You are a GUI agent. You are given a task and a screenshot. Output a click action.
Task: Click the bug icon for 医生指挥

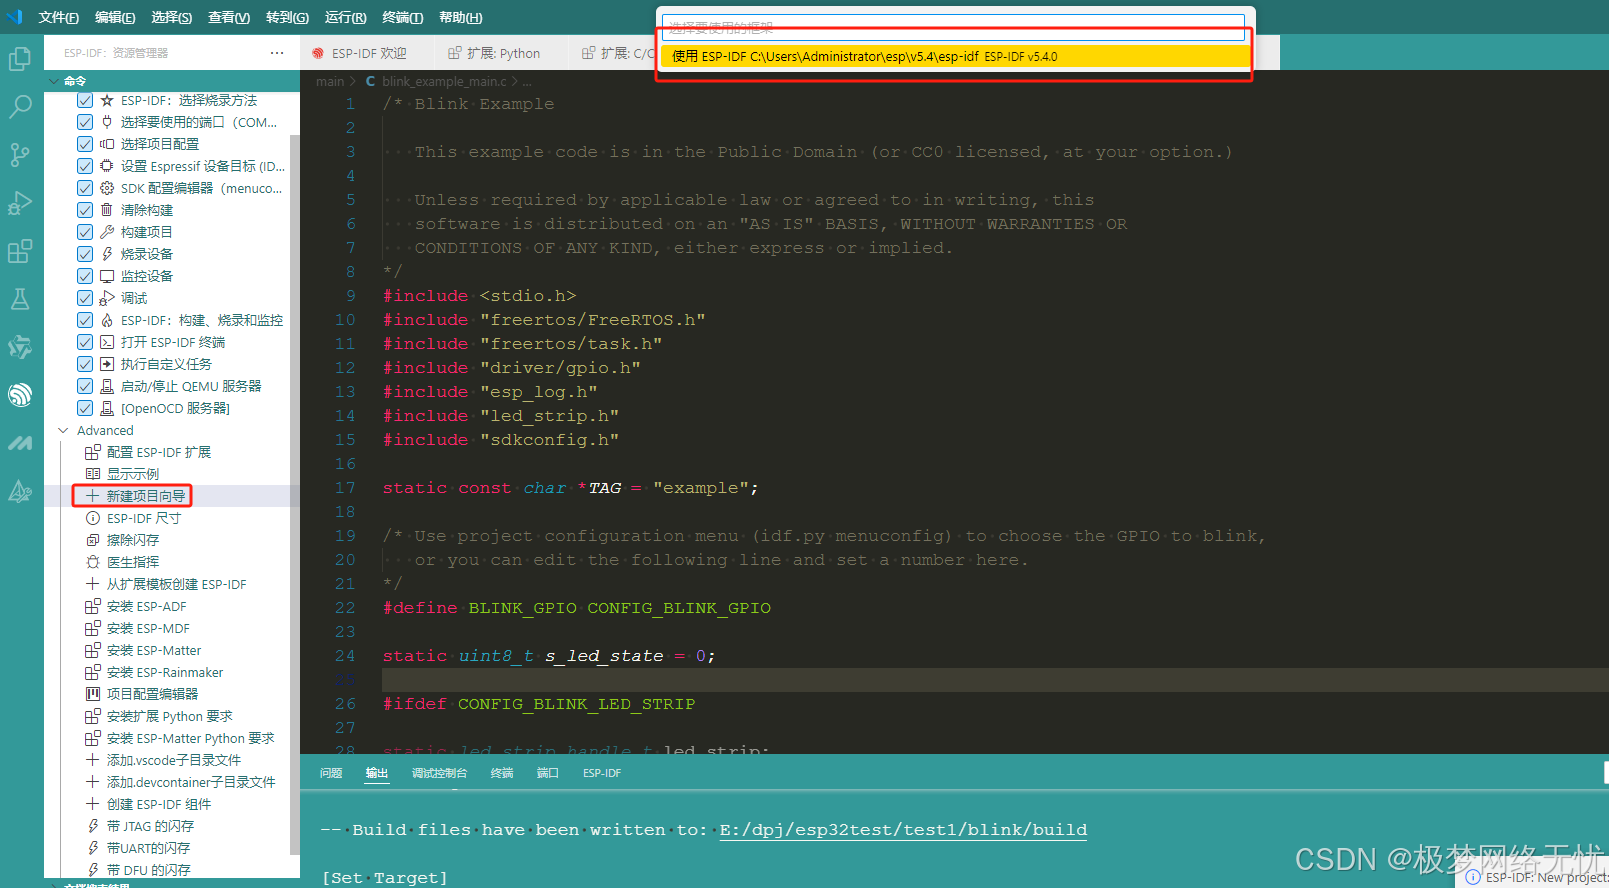click(93, 562)
